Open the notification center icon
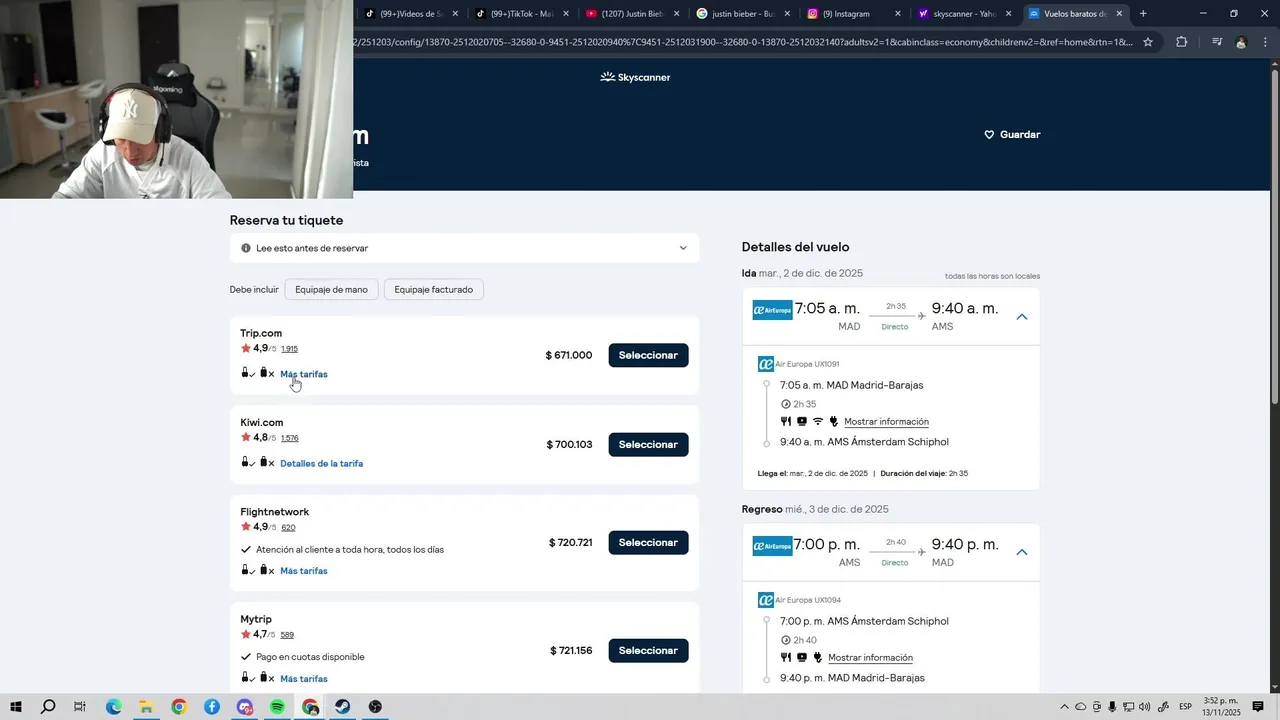Viewport: 1280px width, 720px height. [x=1258, y=707]
